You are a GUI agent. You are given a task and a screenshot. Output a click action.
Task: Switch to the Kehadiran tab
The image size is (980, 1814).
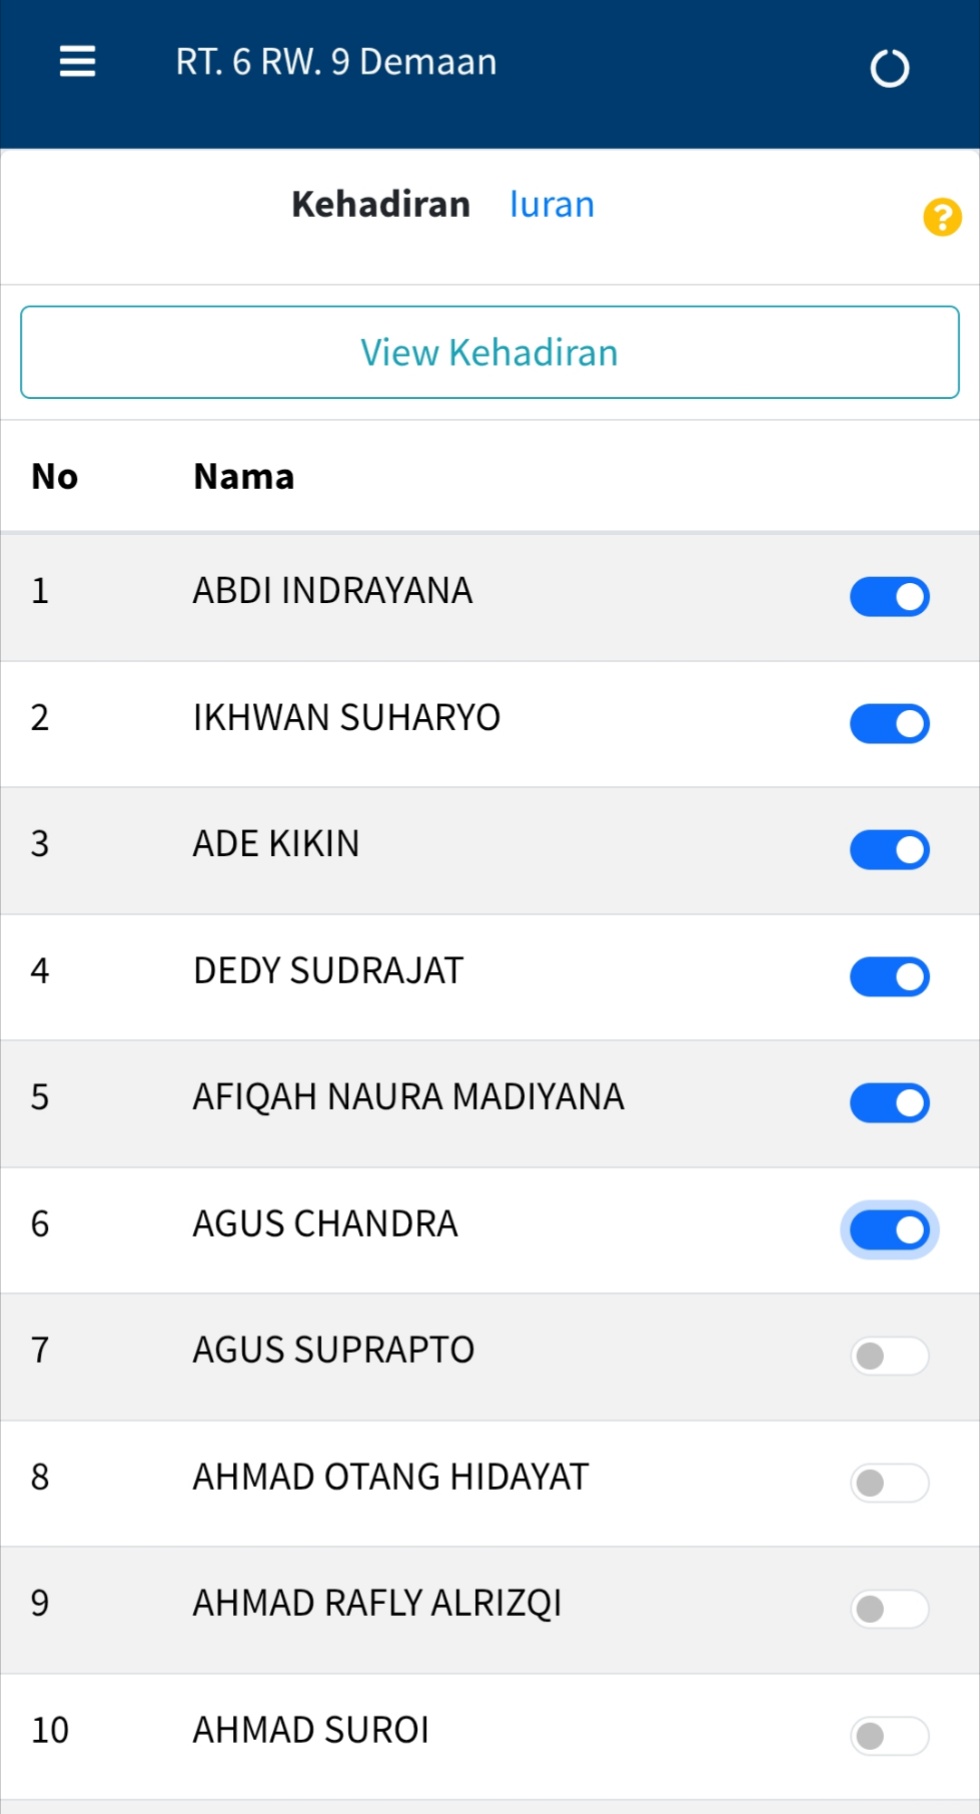coord(381,204)
